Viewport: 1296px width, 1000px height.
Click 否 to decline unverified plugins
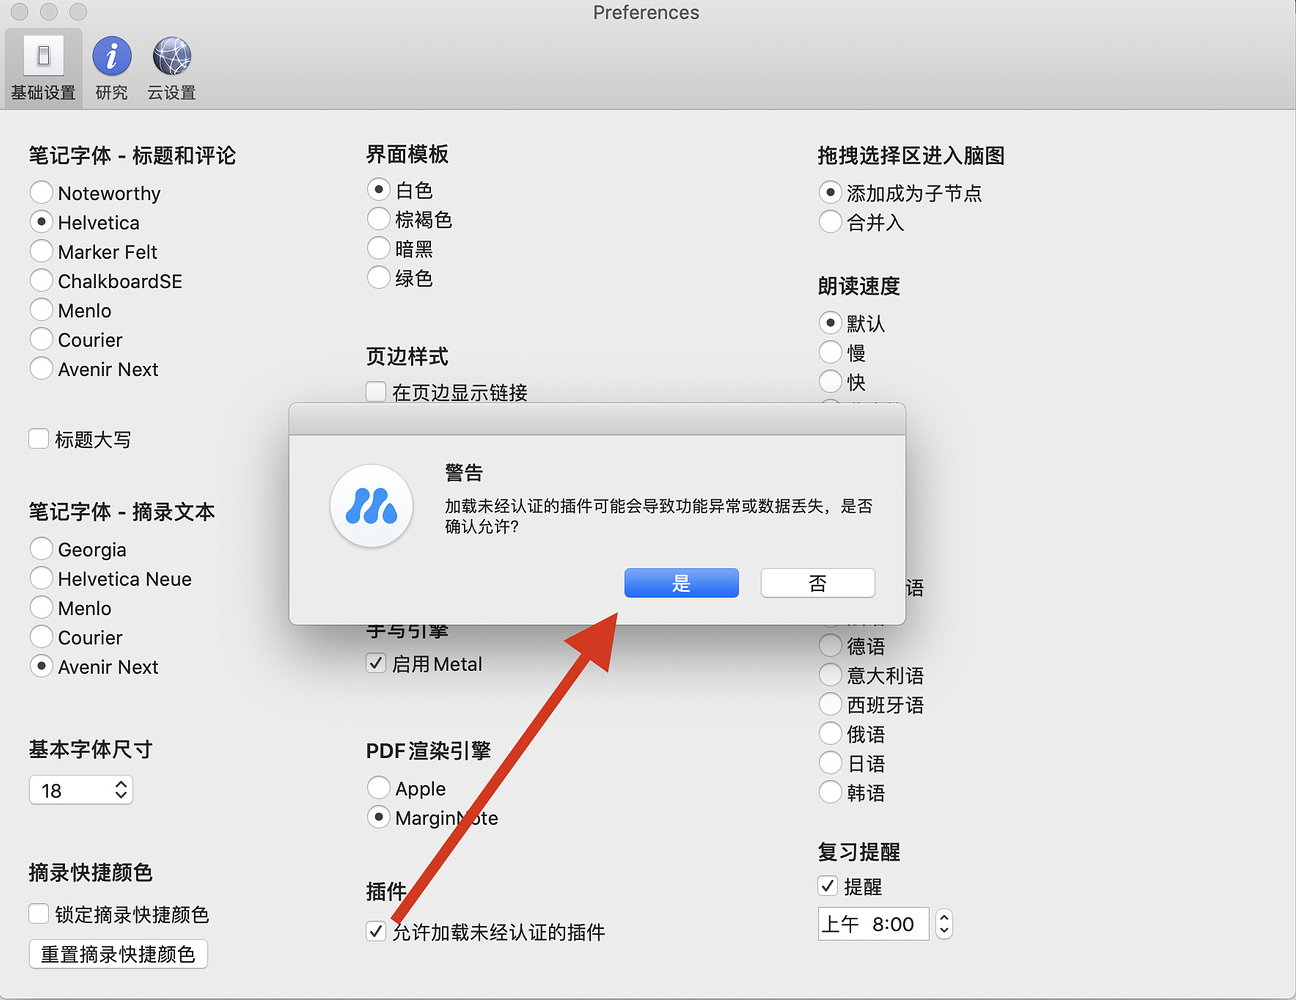[x=817, y=583]
